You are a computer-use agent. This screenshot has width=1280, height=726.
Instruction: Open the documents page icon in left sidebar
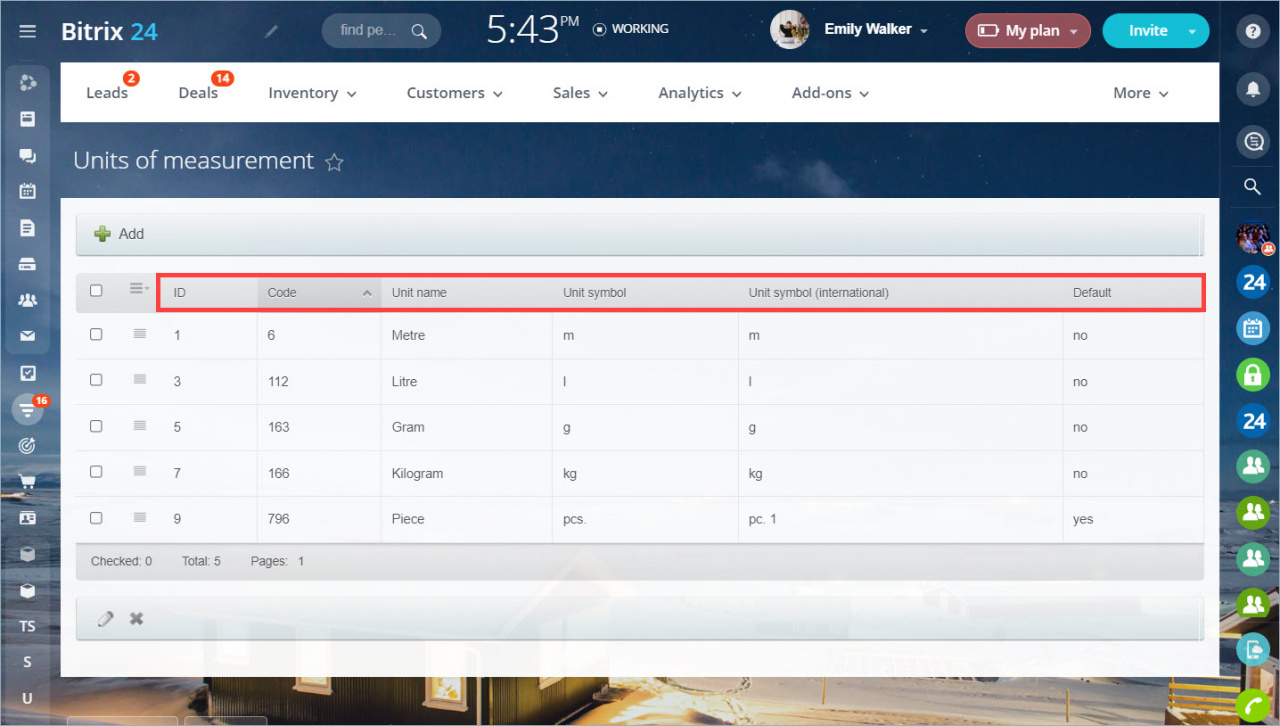[28, 228]
